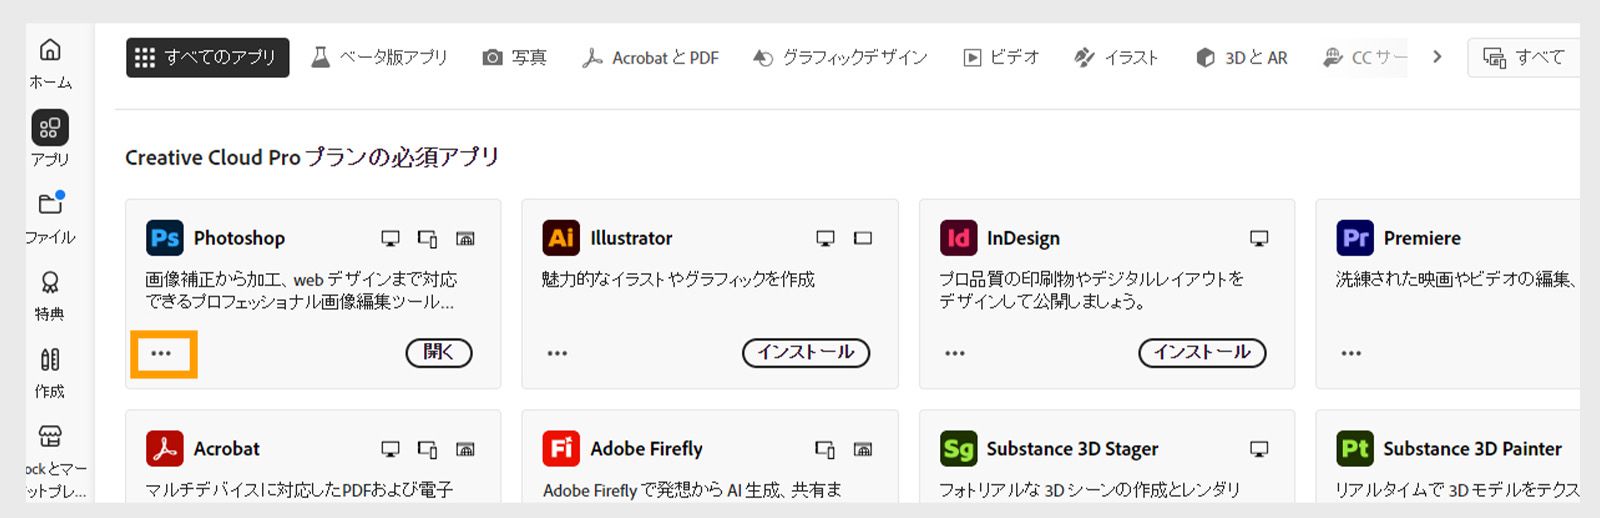
Task: Install InDesign via インストール button
Action: tap(1202, 352)
